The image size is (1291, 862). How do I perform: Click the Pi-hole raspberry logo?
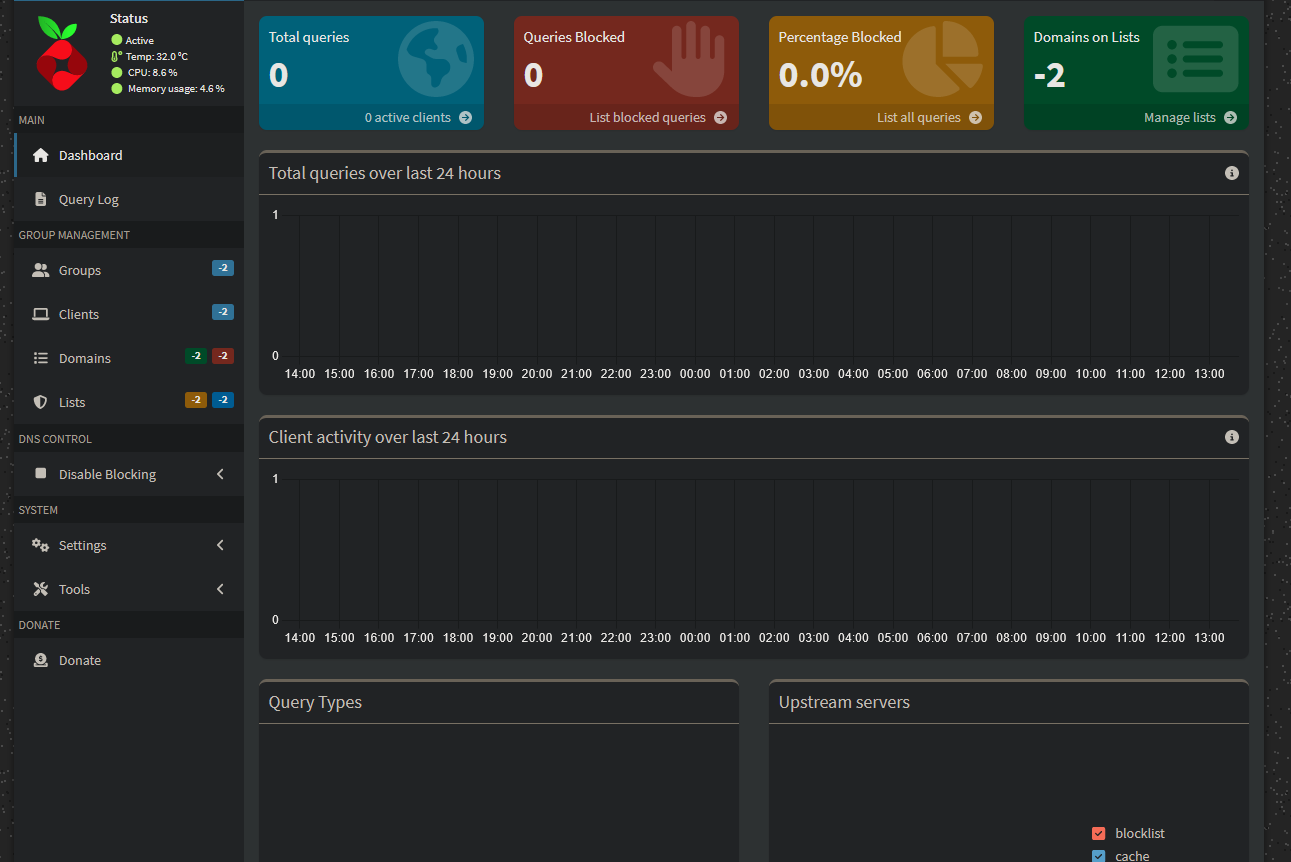point(62,52)
